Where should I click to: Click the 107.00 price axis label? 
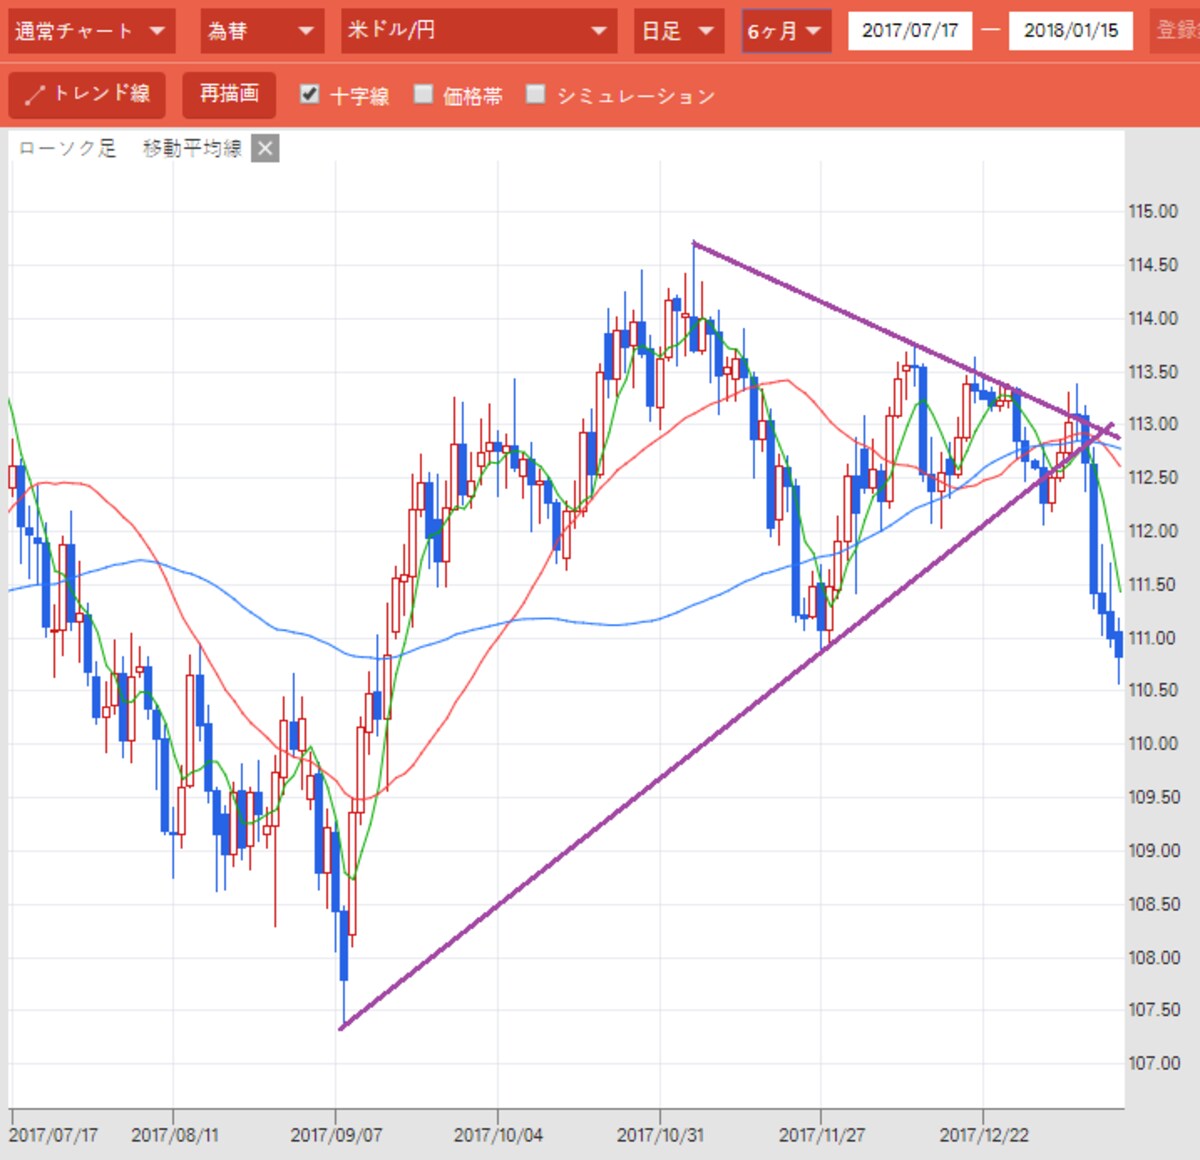1153,1063
